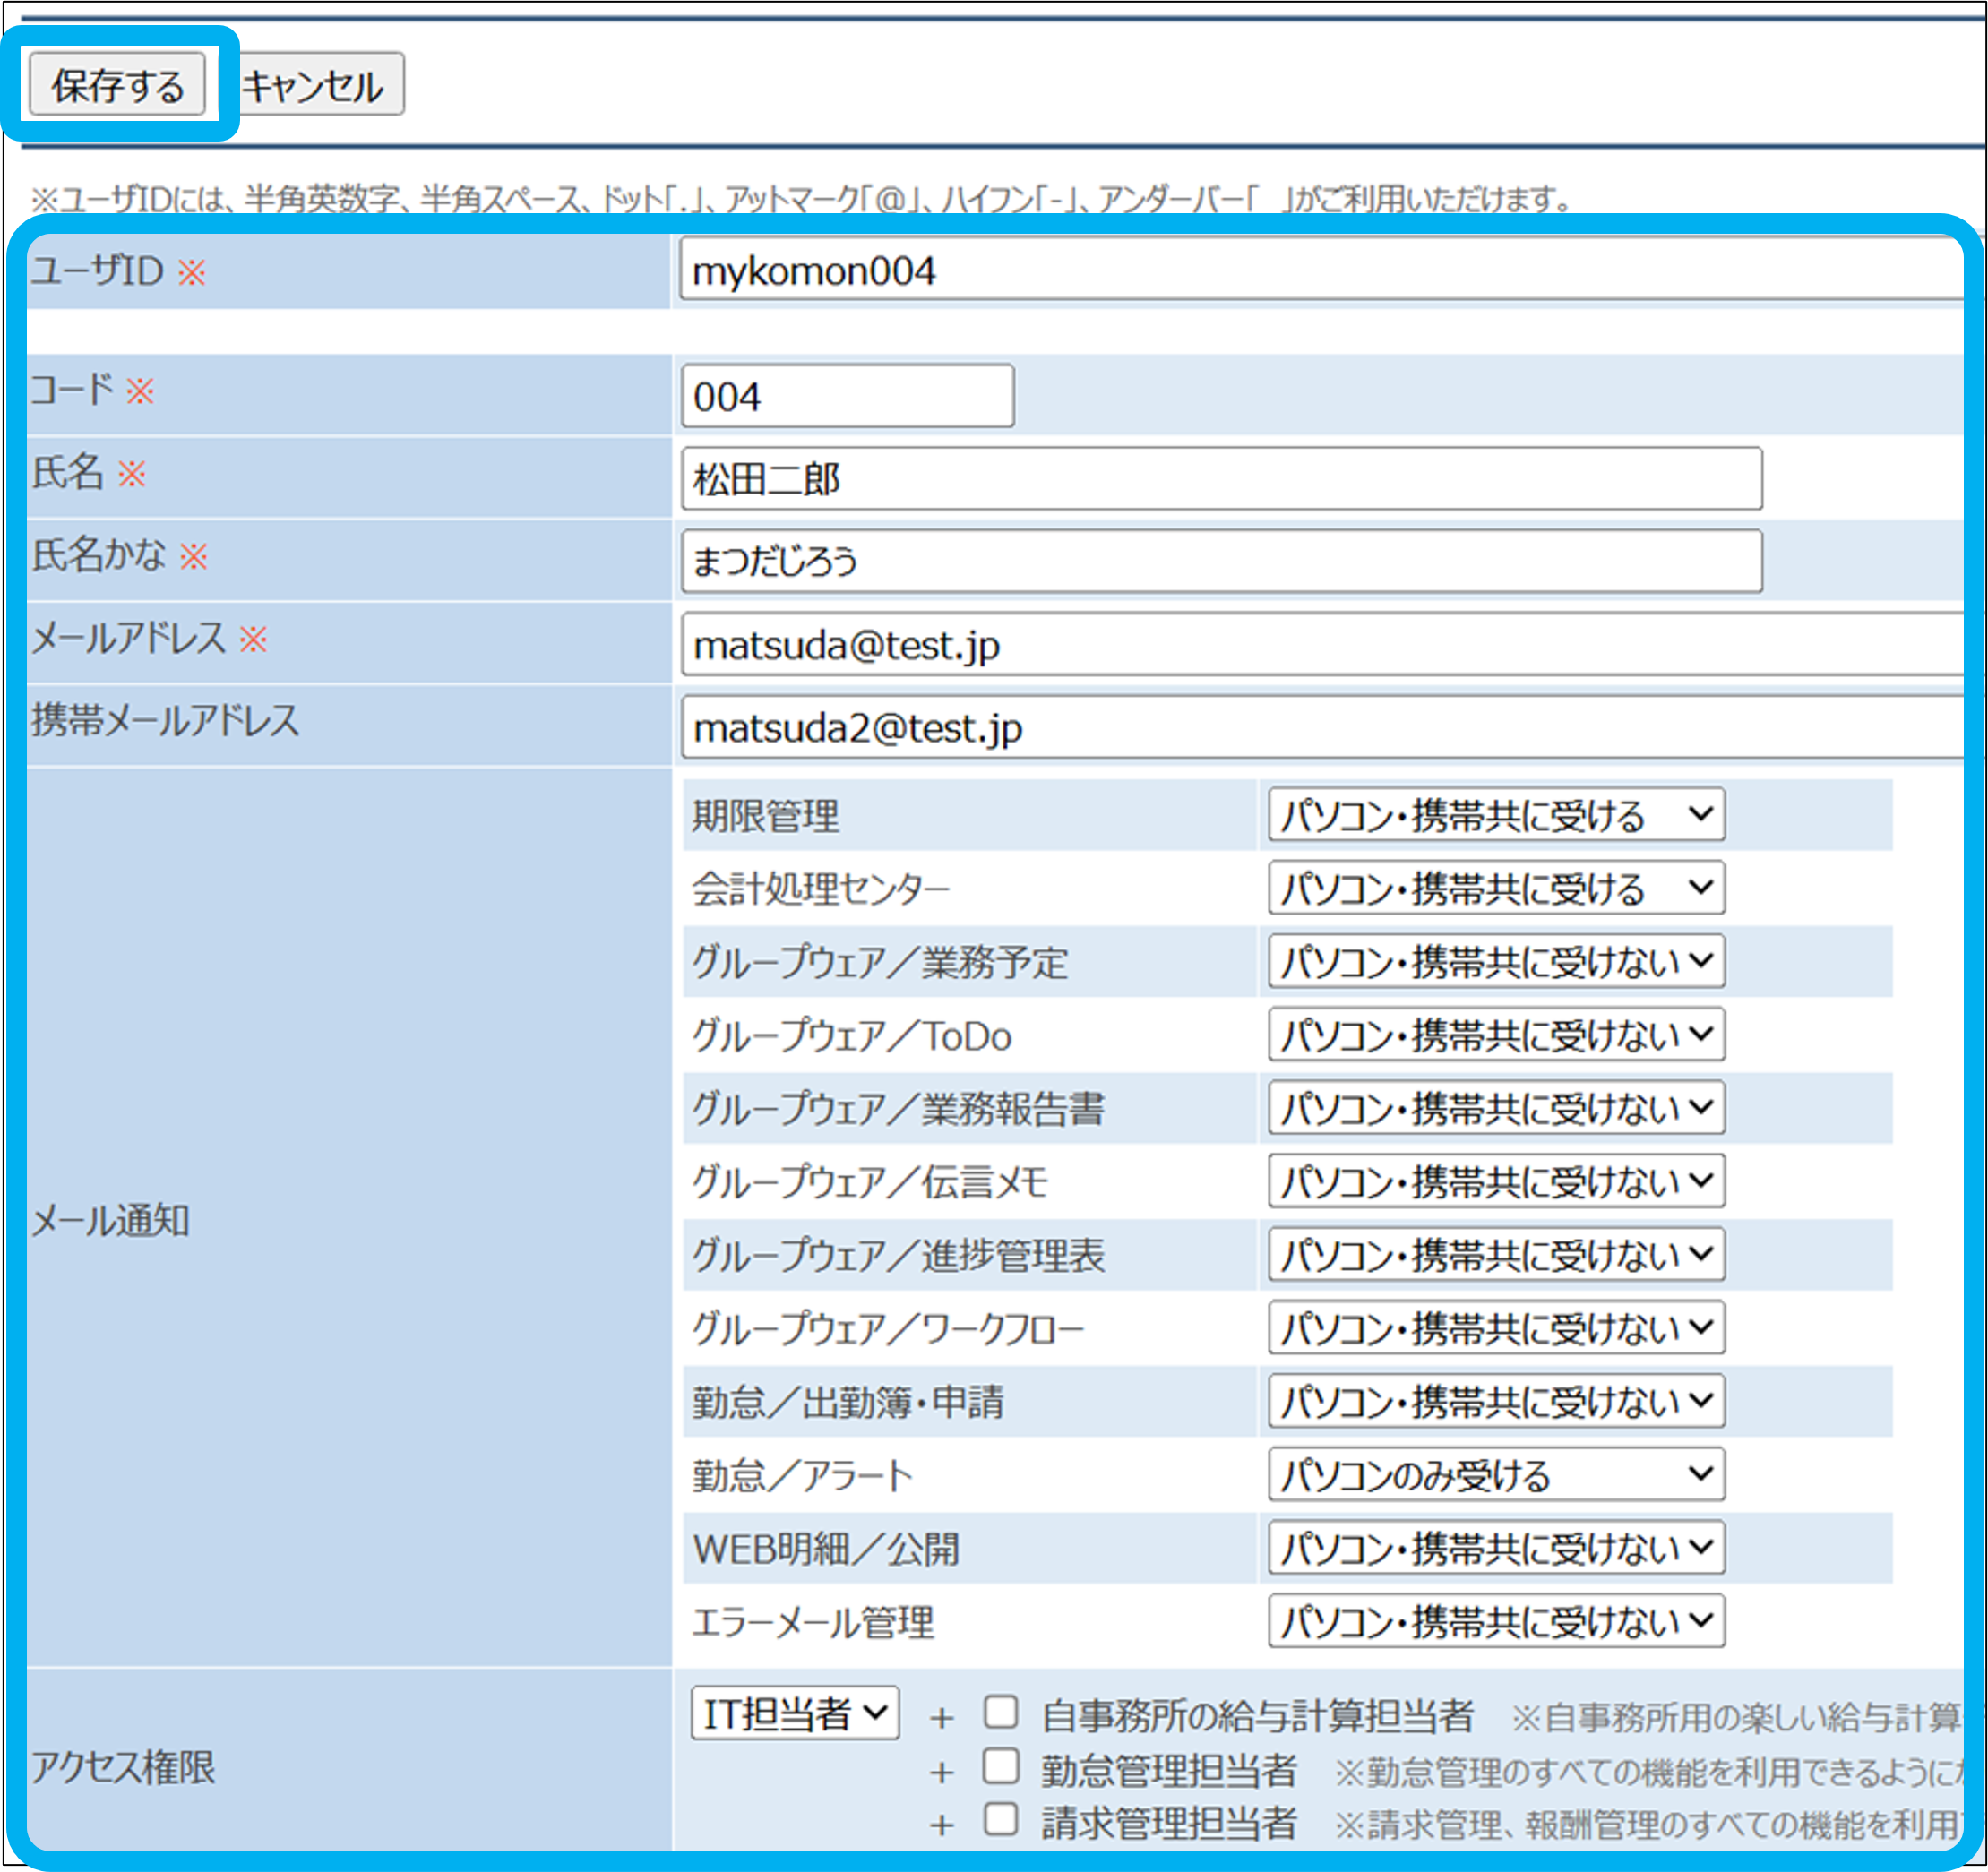The image size is (1988, 1872).
Task: Enable the 勤怠管理担当者 checkbox
Action: click(1000, 1767)
